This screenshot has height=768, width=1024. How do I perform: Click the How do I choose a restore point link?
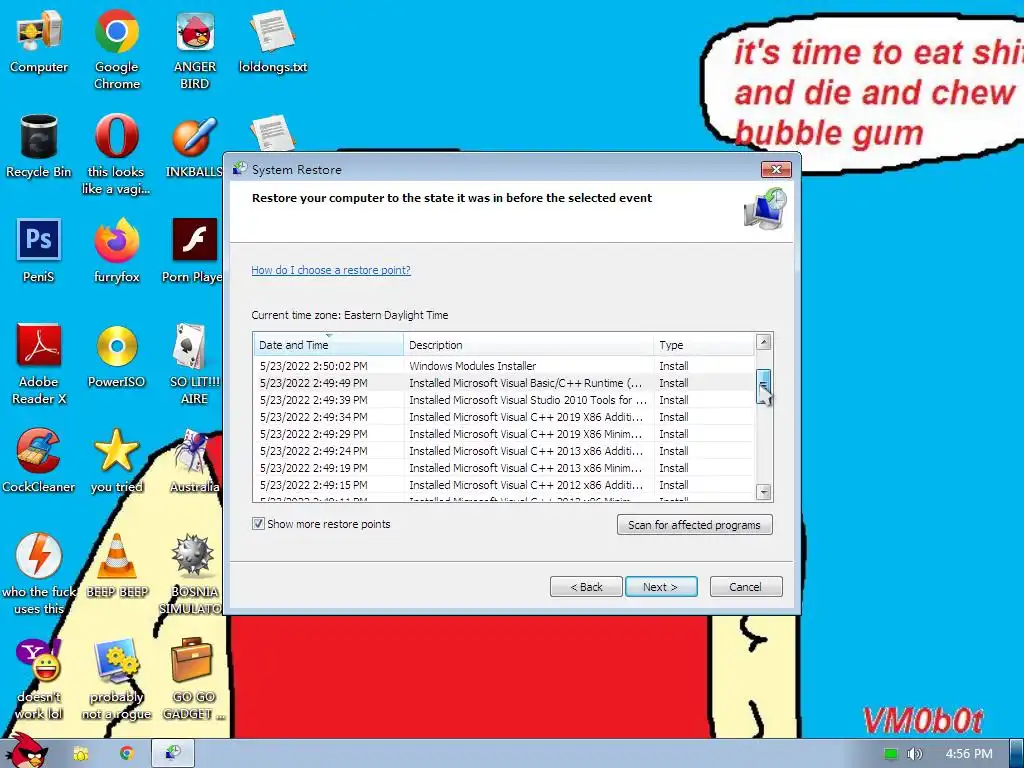331,270
